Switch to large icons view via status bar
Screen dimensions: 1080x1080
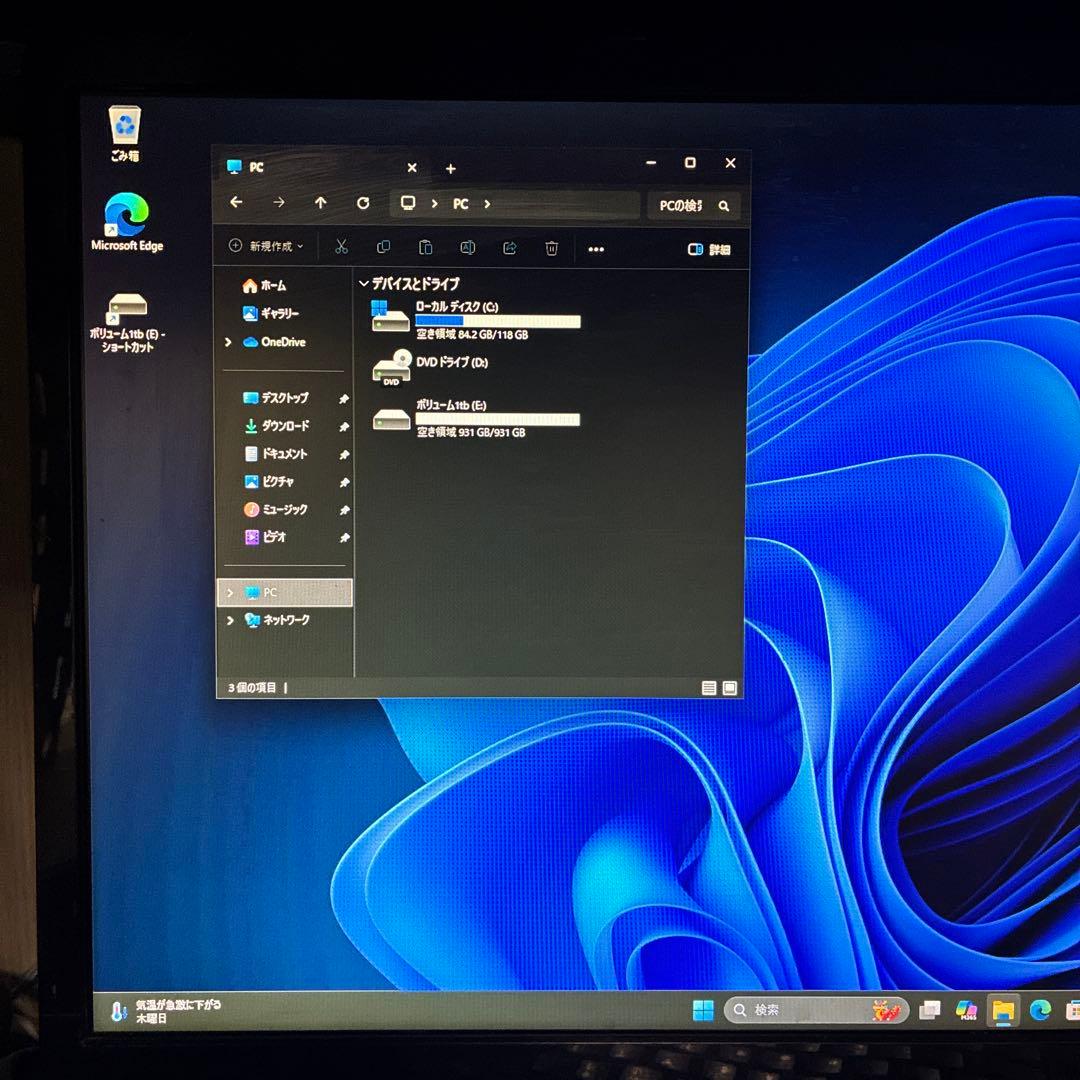[x=729, y=687]
